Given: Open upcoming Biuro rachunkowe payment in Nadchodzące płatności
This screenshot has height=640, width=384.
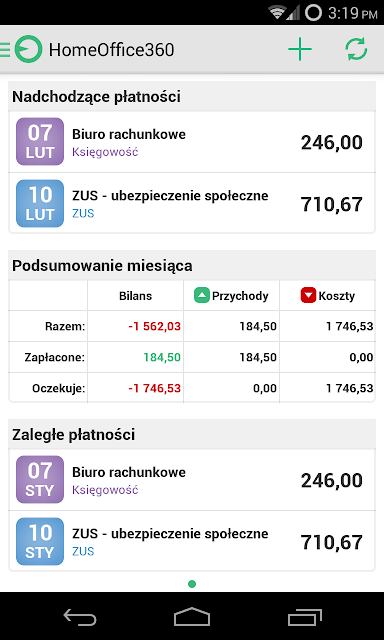Looking at the screenshot, I should coord(192,142).
